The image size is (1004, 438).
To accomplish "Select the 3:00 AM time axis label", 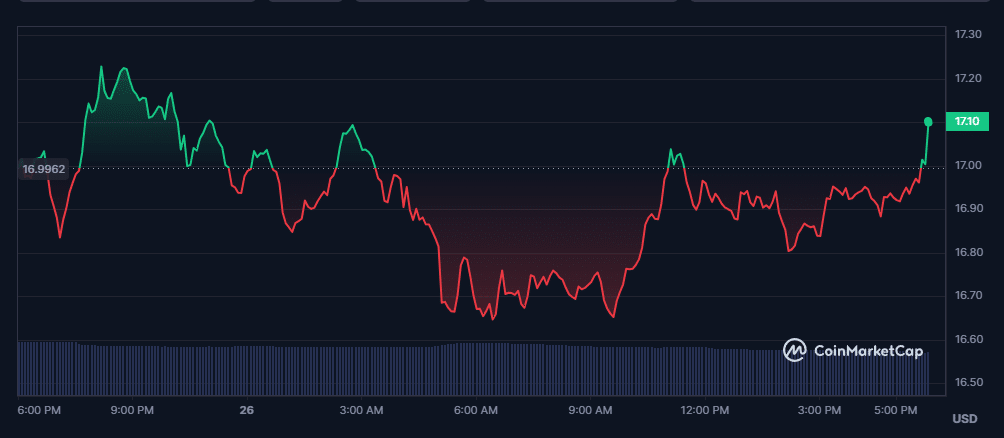I will click(x=362, y=410).
